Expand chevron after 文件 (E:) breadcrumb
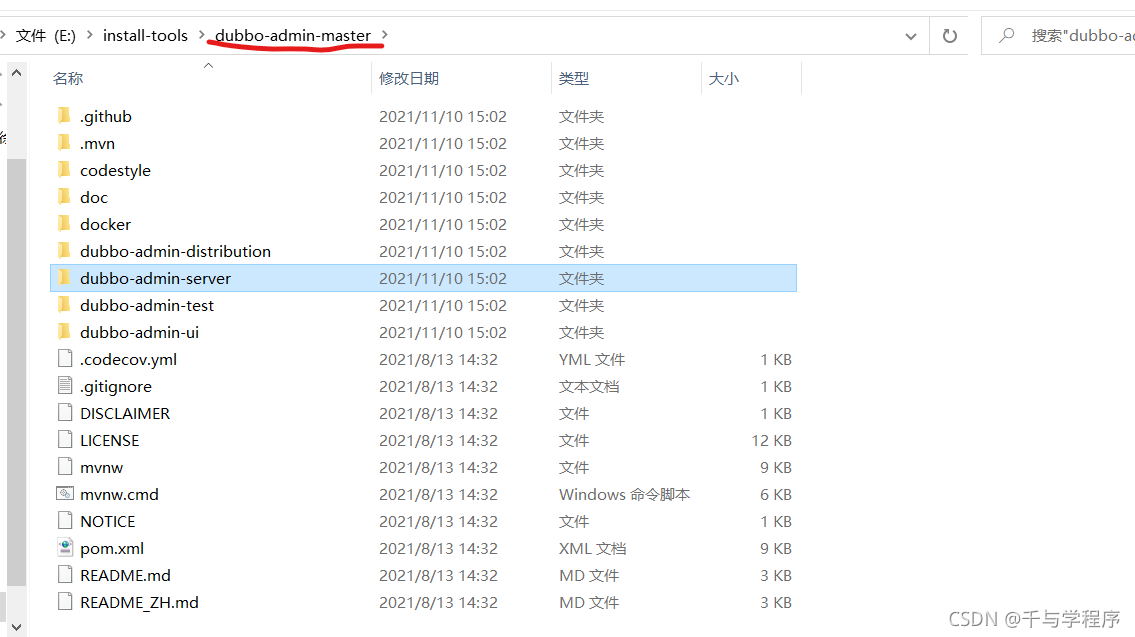The width and height of the screenshot is (1135, 637). [90, 35]
